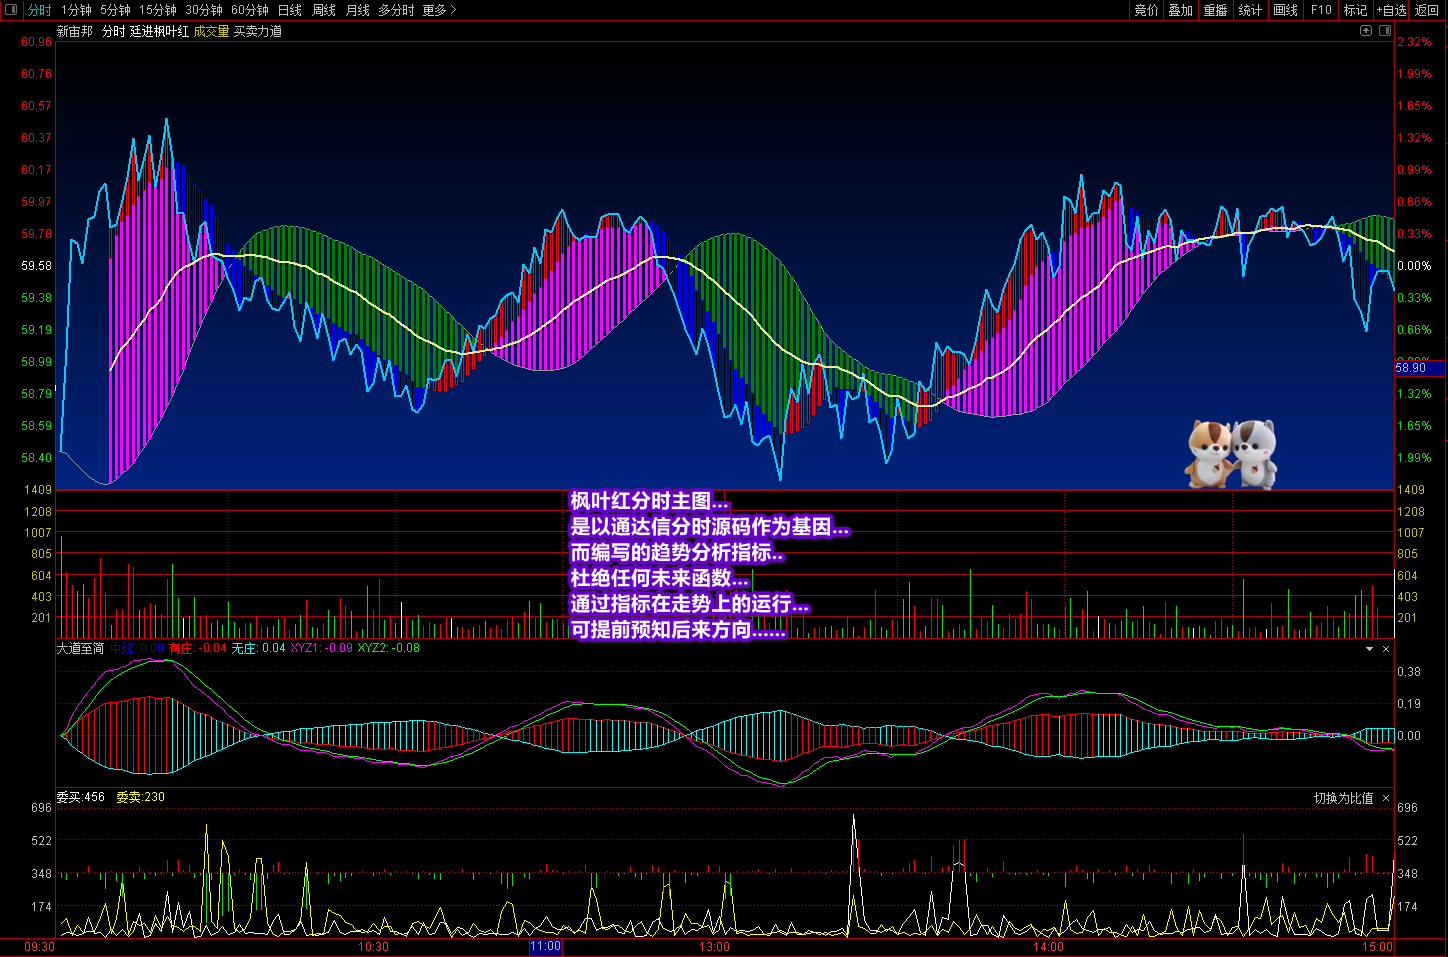Toggle the right side panel icon
1448x957 pixels.
[x=1385, y=31]
